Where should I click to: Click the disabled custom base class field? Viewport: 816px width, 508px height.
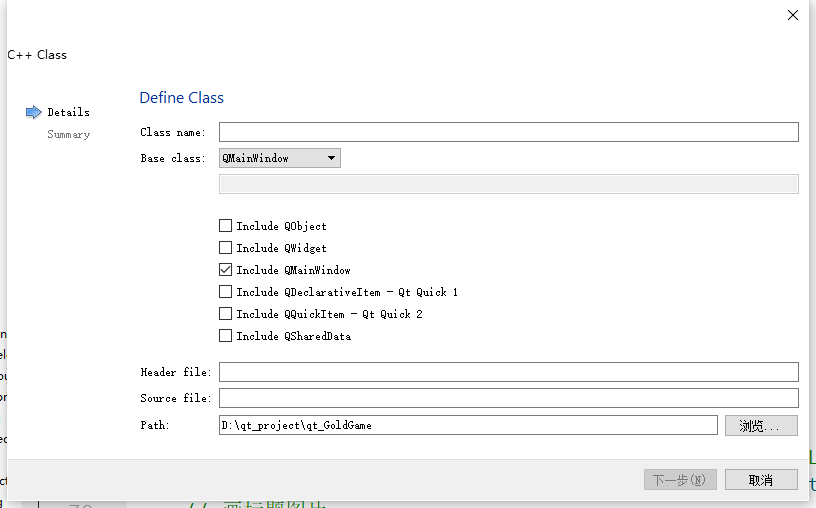pyautogui.click(x=508, y=184)
